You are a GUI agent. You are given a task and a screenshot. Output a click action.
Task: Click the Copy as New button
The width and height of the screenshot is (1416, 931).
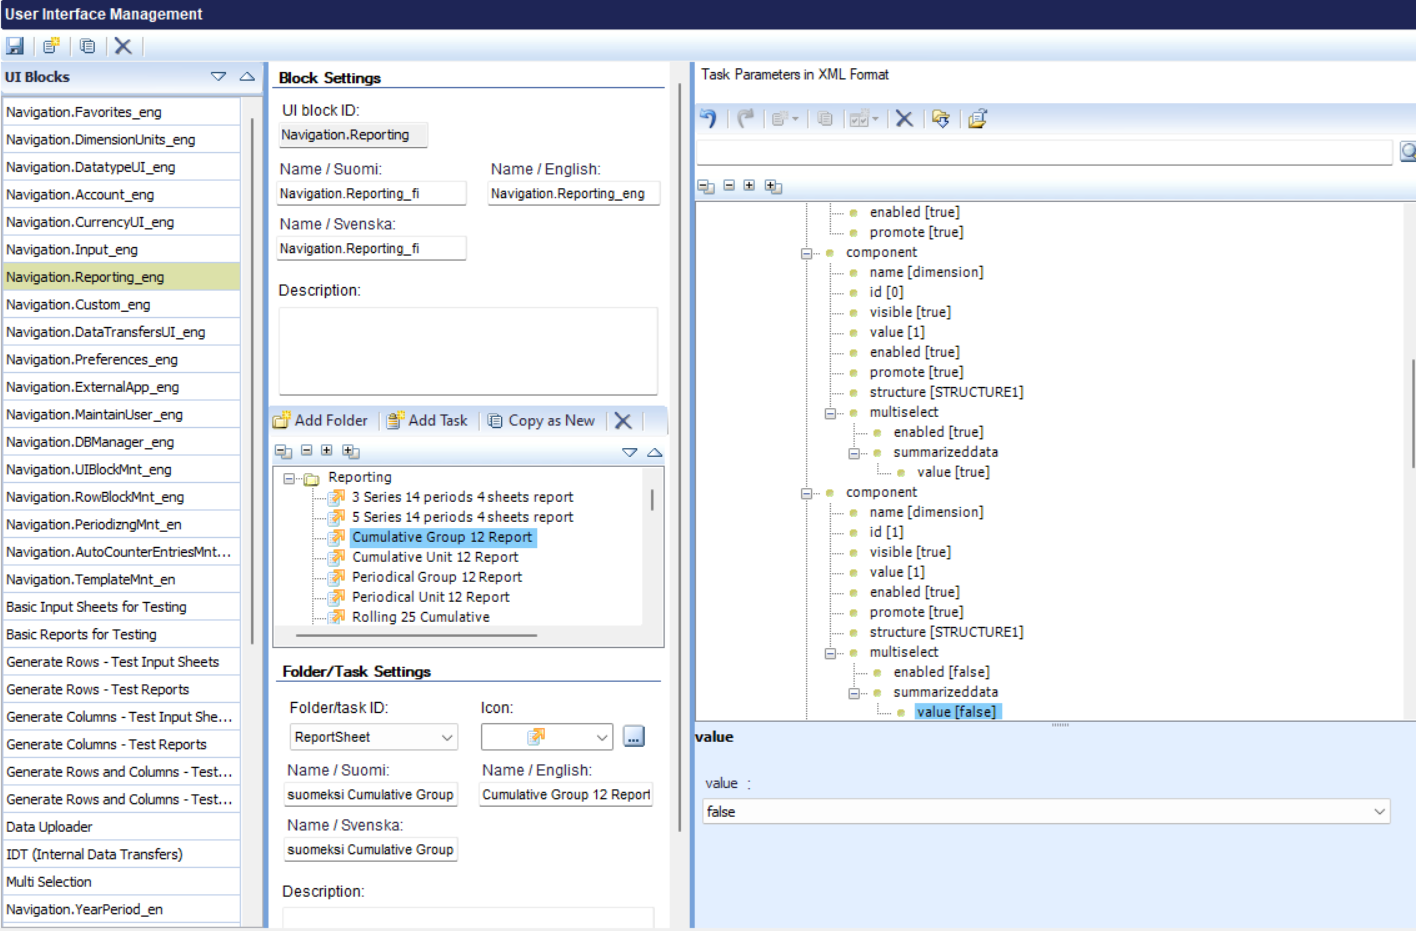tap(541, 420)
